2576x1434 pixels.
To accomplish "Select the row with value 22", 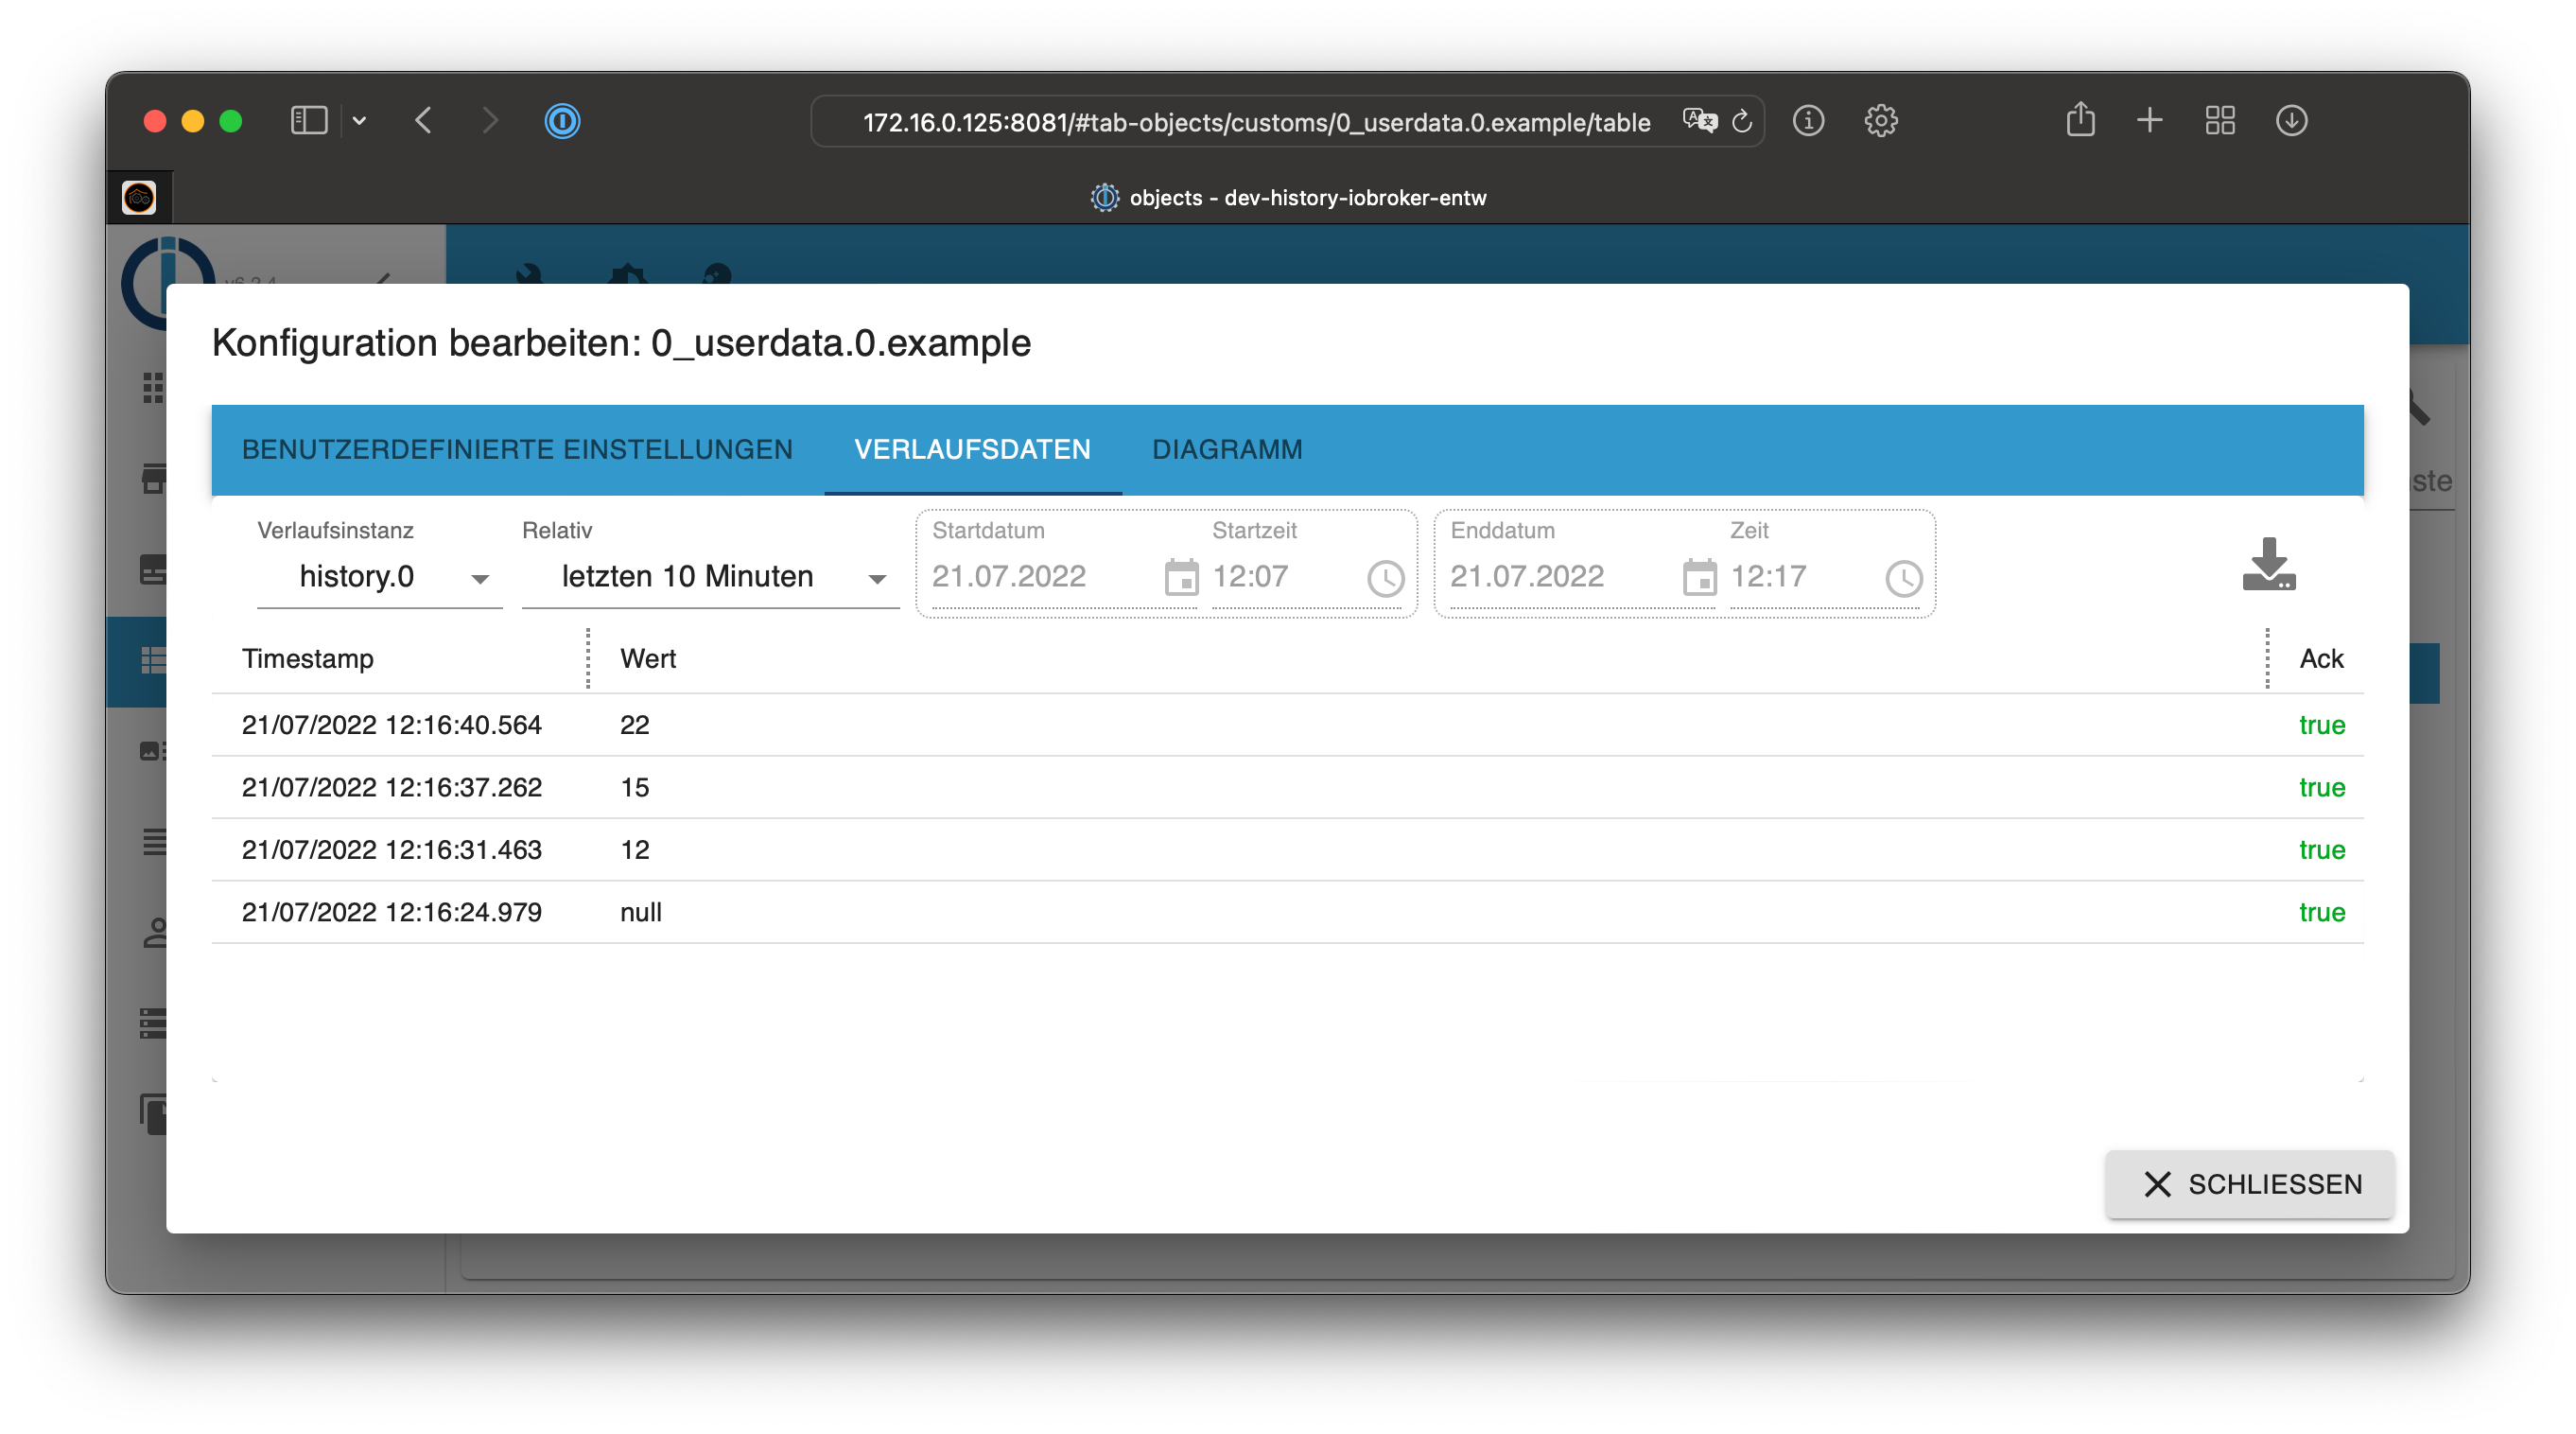I will coord(1288,725).
